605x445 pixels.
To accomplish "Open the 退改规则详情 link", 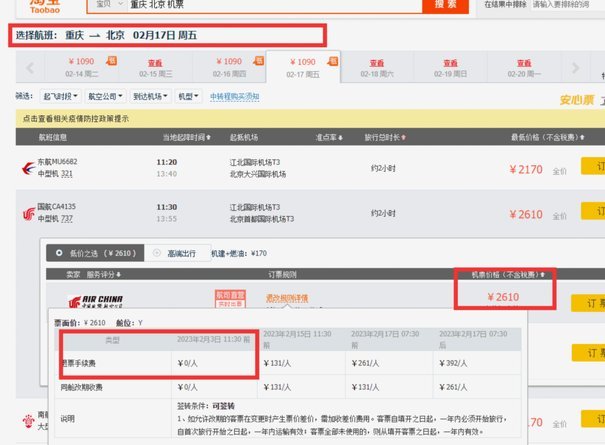I will click(x=287, y=298).
